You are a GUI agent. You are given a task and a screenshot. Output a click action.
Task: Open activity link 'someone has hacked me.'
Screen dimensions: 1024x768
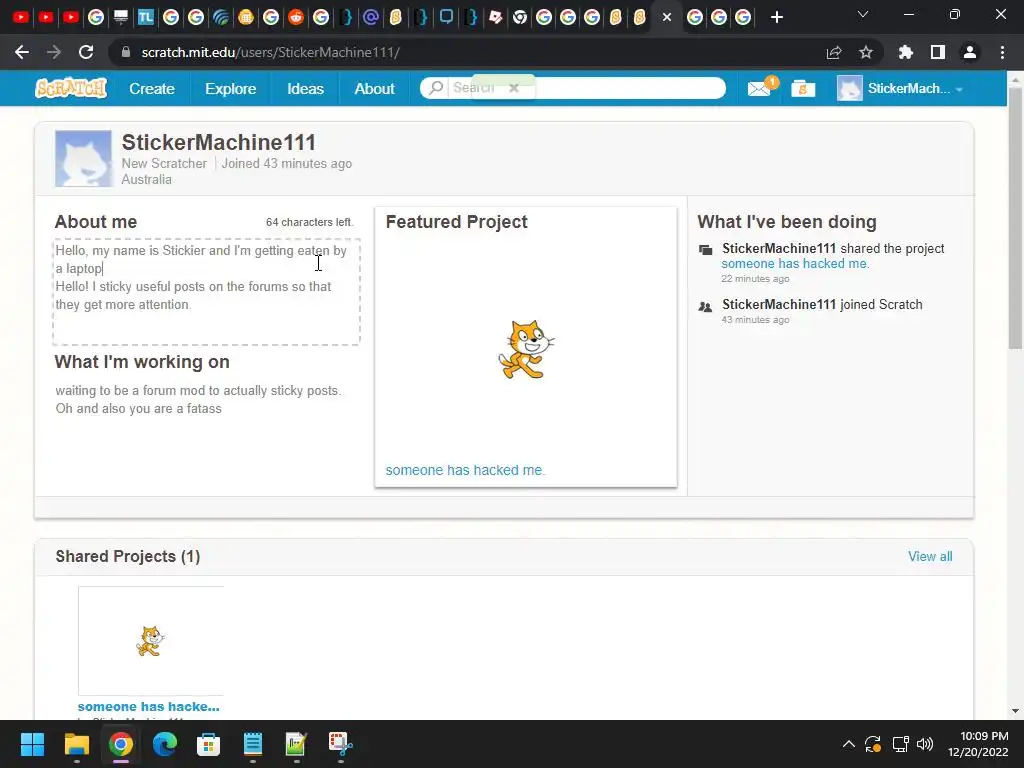(x=795, y=264)
